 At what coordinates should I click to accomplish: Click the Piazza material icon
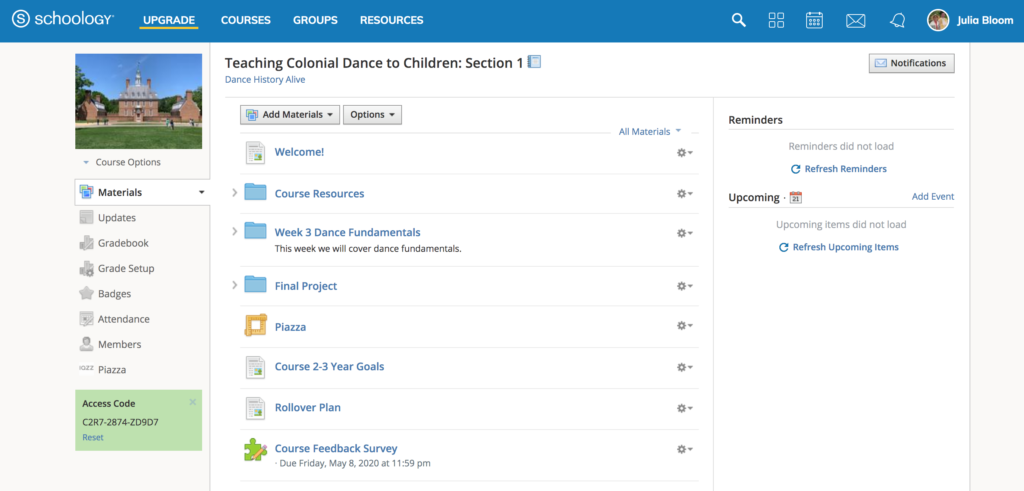tap(255, 326)
